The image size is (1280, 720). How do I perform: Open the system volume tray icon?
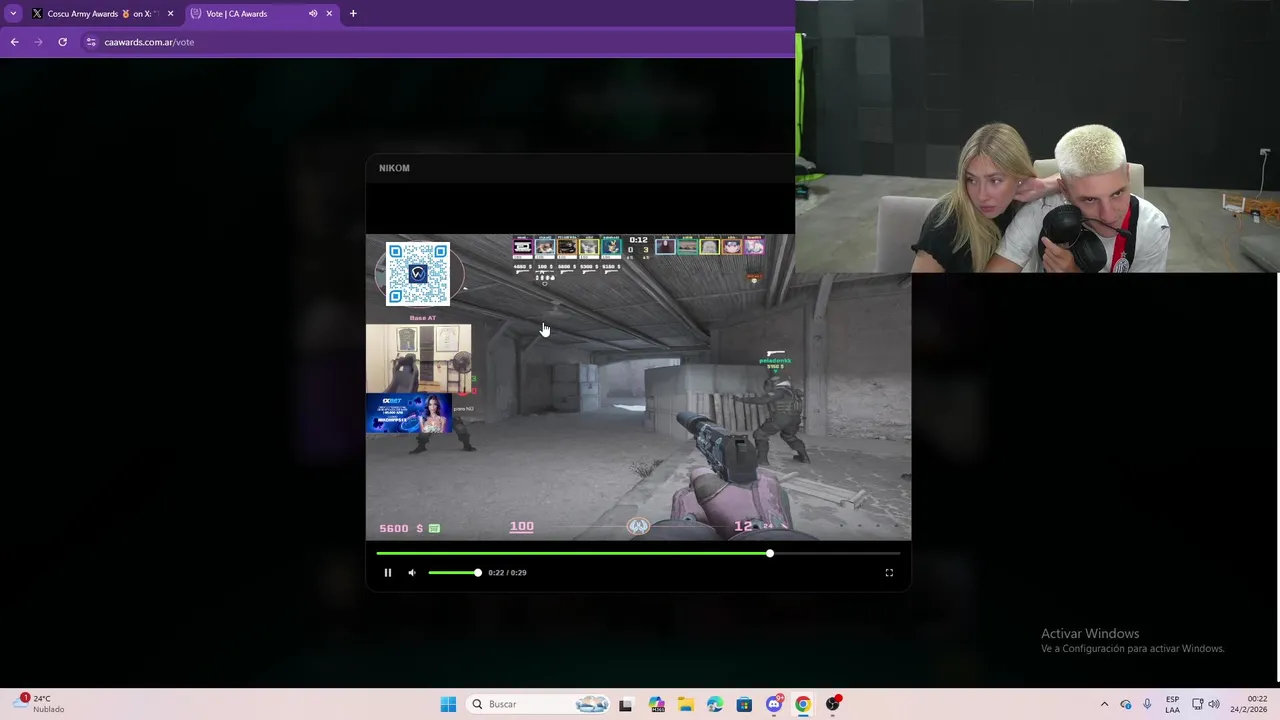[x=1214, y=704]
